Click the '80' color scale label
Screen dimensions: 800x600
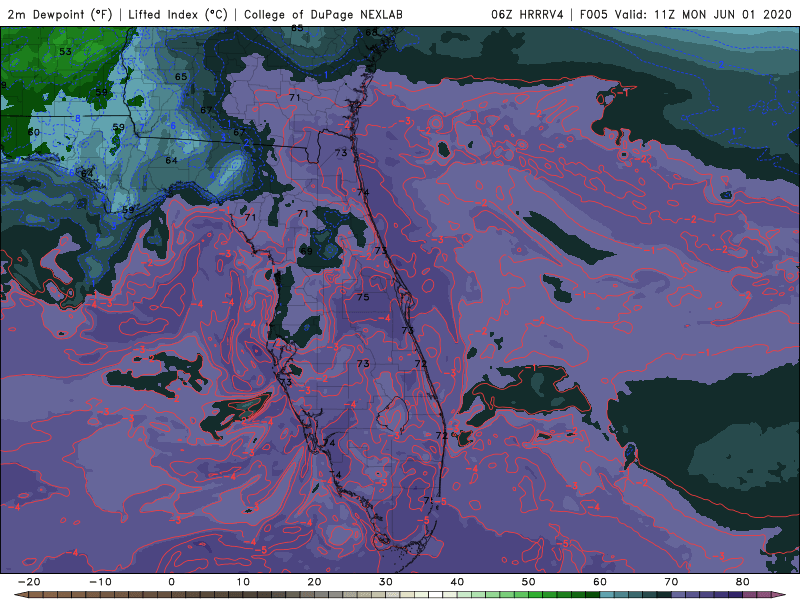tap(743, 582)
